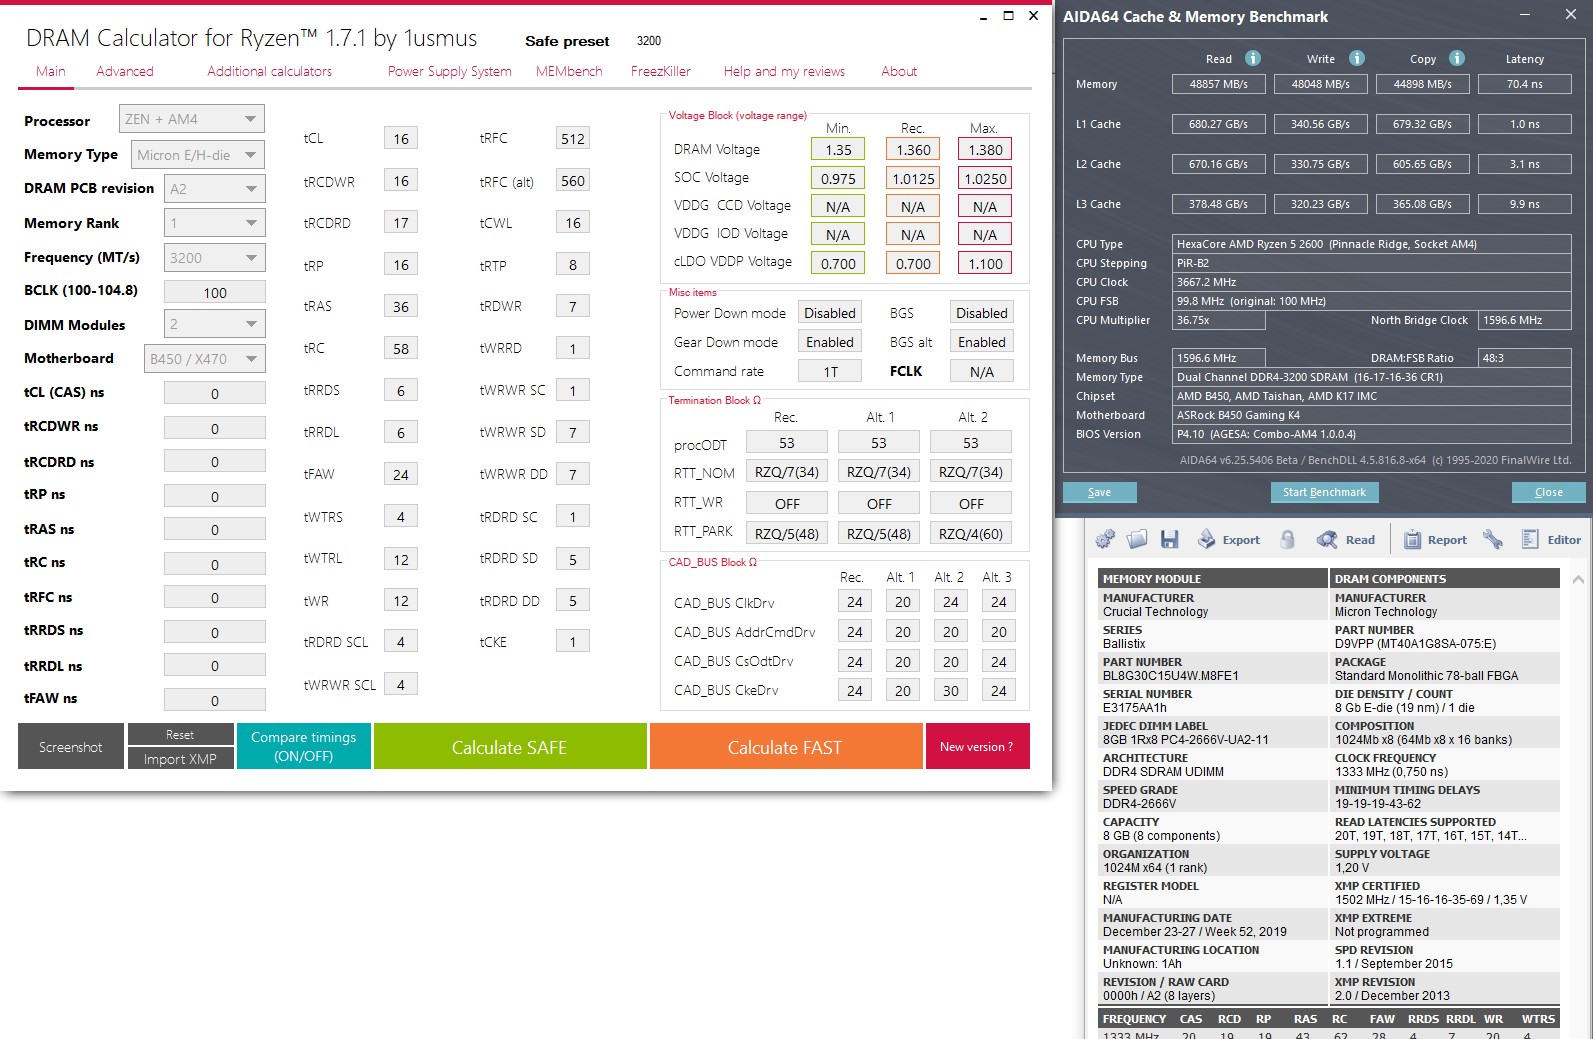Click the Gear Down mode value Enabled
The width and height of the screenshot is (1593, 1039).
[830, 342]
